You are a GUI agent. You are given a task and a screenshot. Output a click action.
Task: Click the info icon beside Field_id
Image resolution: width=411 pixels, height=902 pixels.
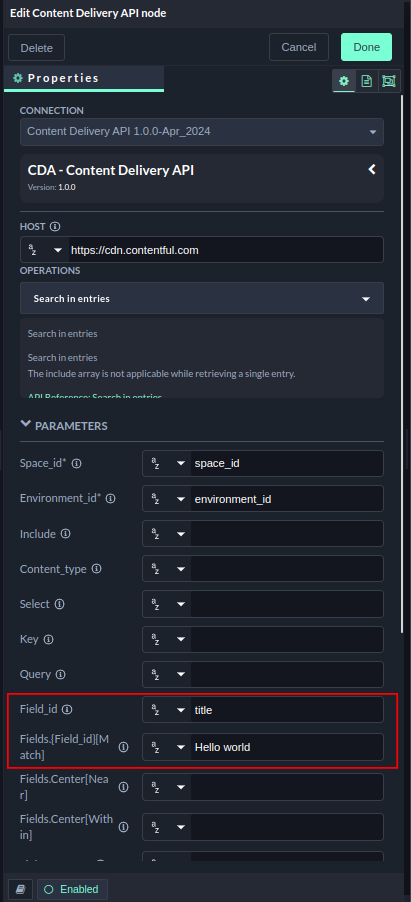pyautogui.click(x=67, y=710)
